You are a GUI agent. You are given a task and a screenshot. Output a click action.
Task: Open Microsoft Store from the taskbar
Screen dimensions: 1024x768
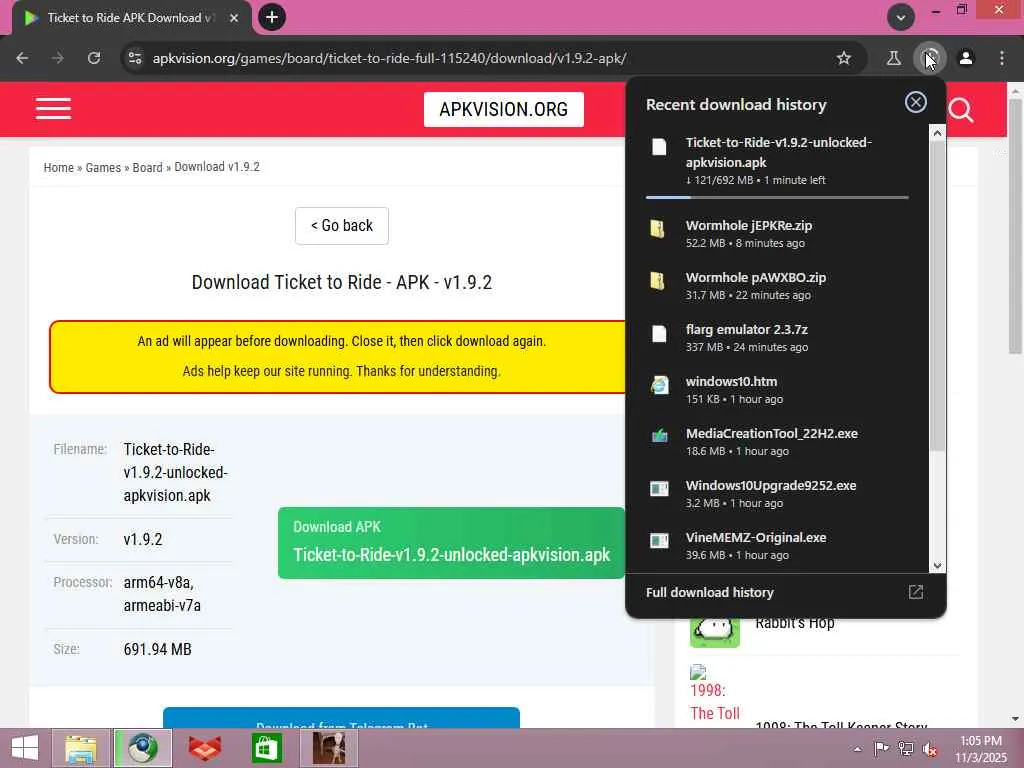click(266, 748)
